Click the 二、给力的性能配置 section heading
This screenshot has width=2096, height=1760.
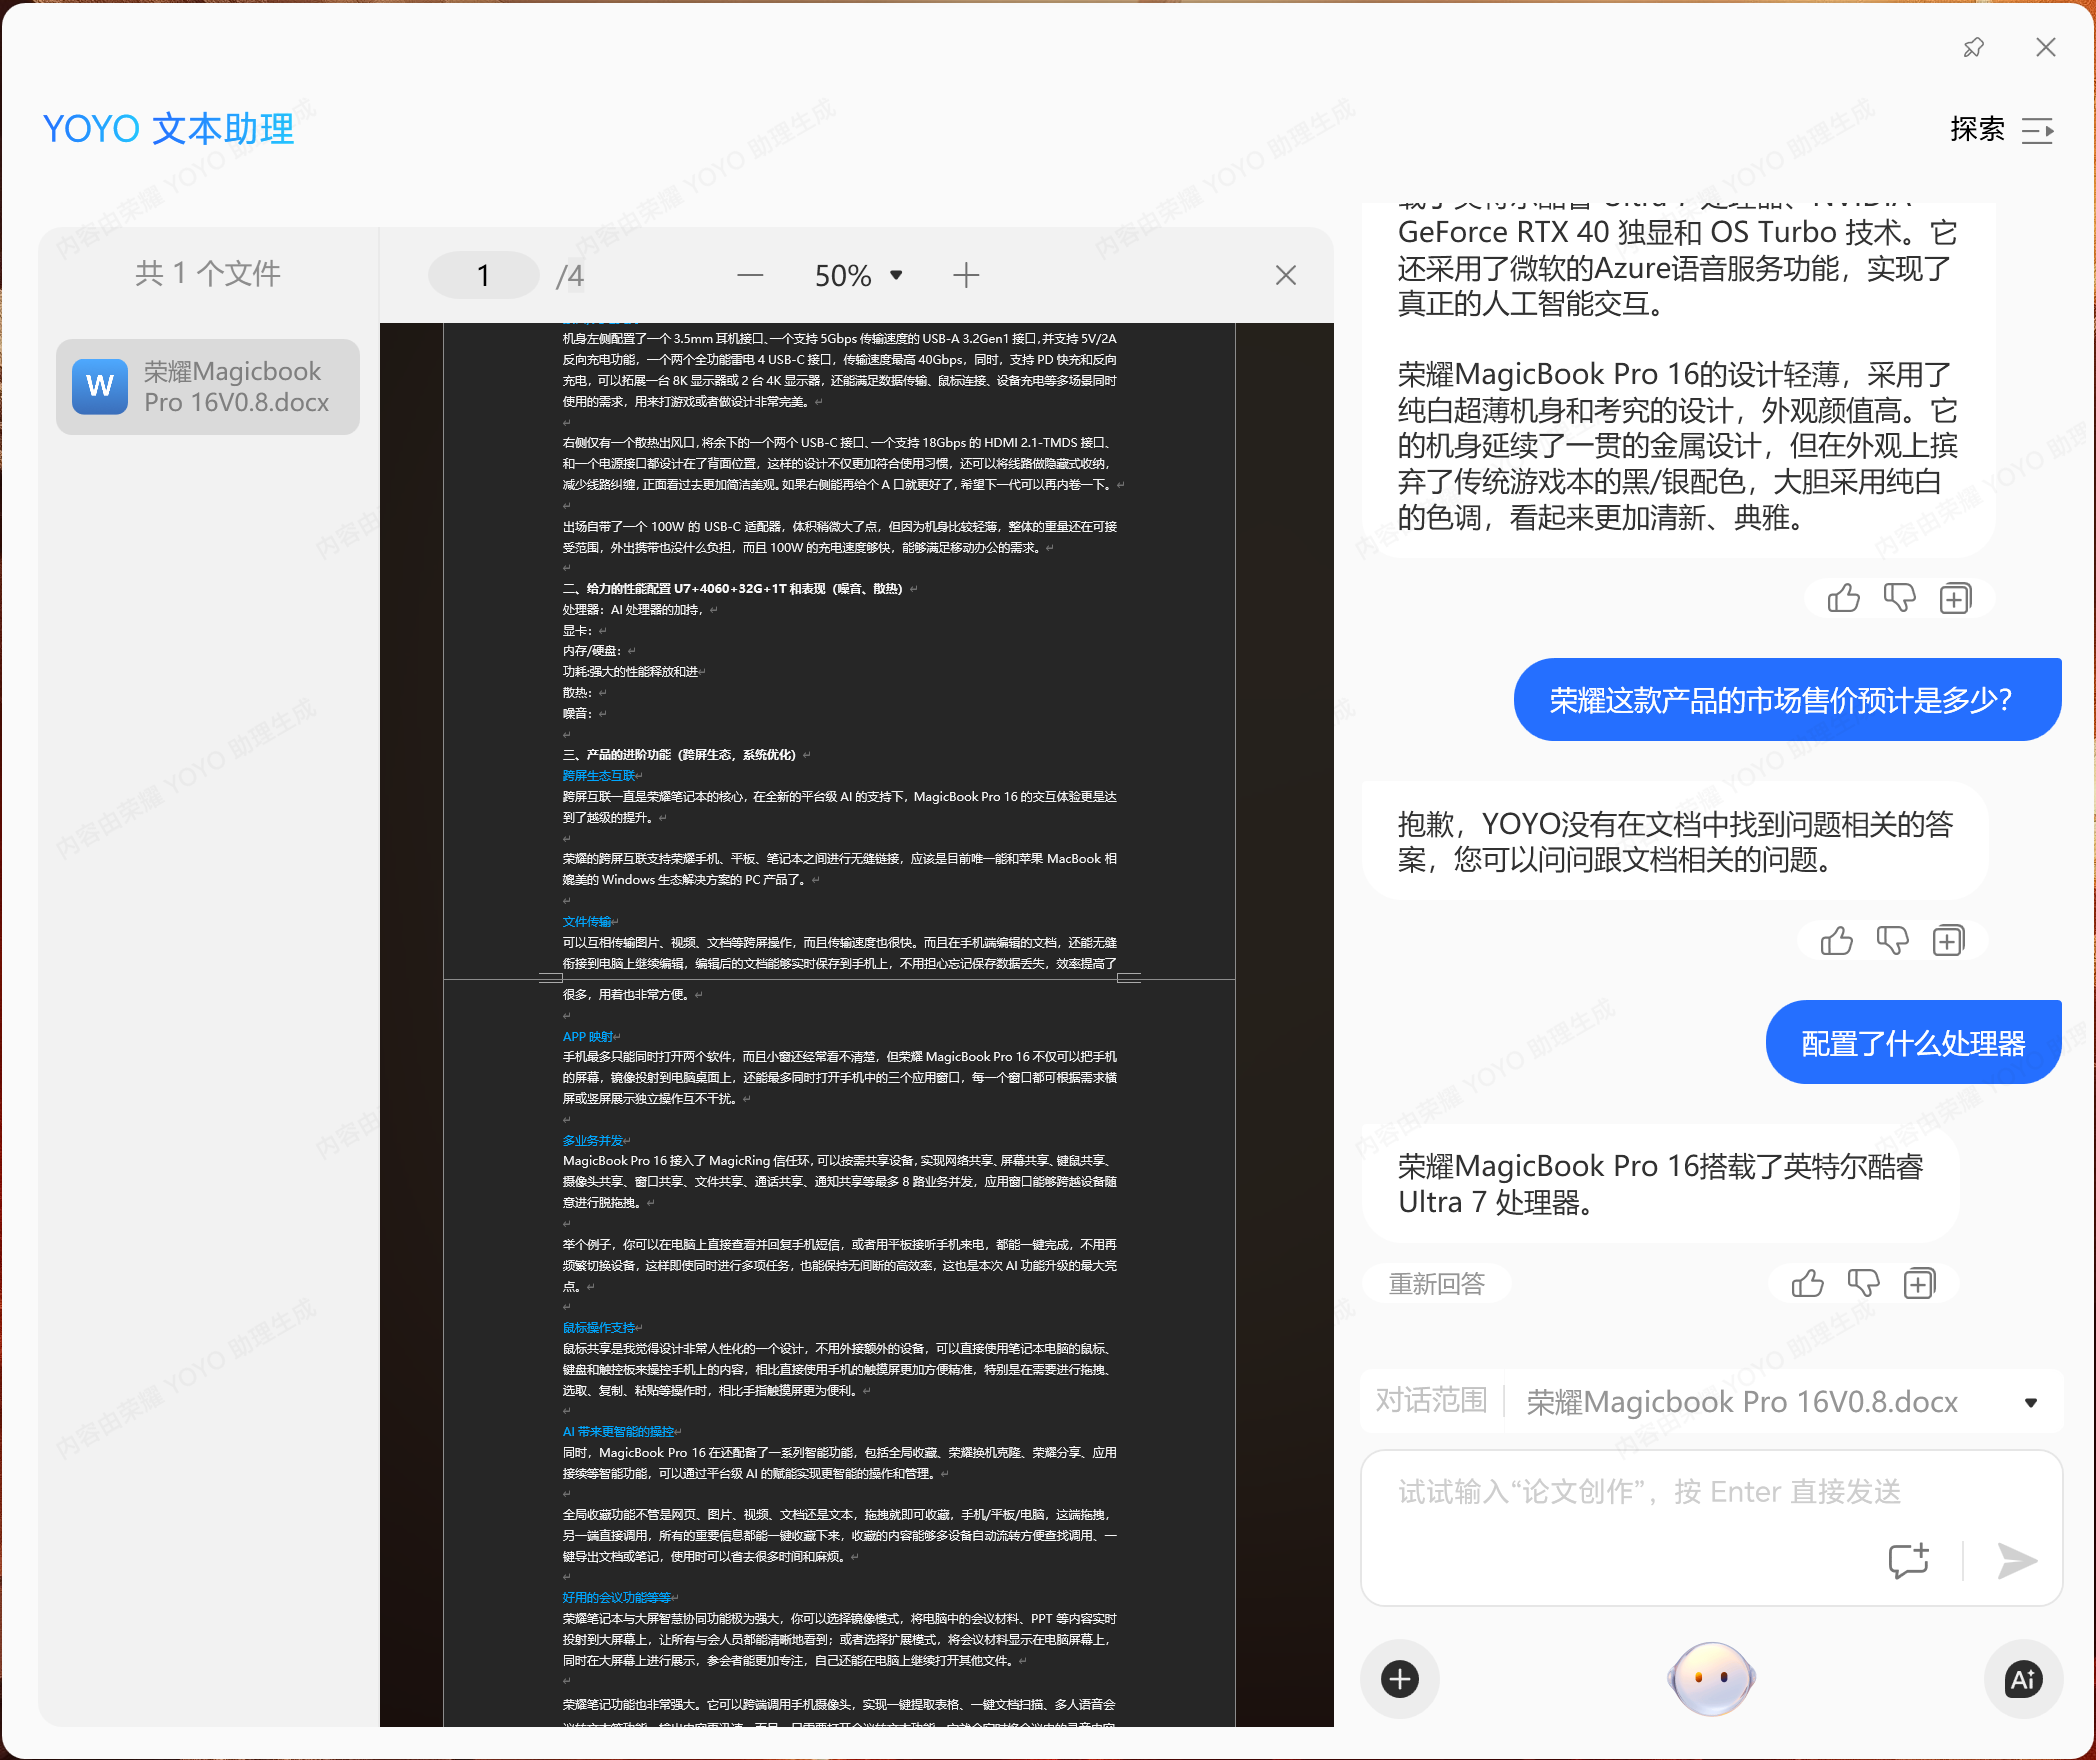[732, 589]
